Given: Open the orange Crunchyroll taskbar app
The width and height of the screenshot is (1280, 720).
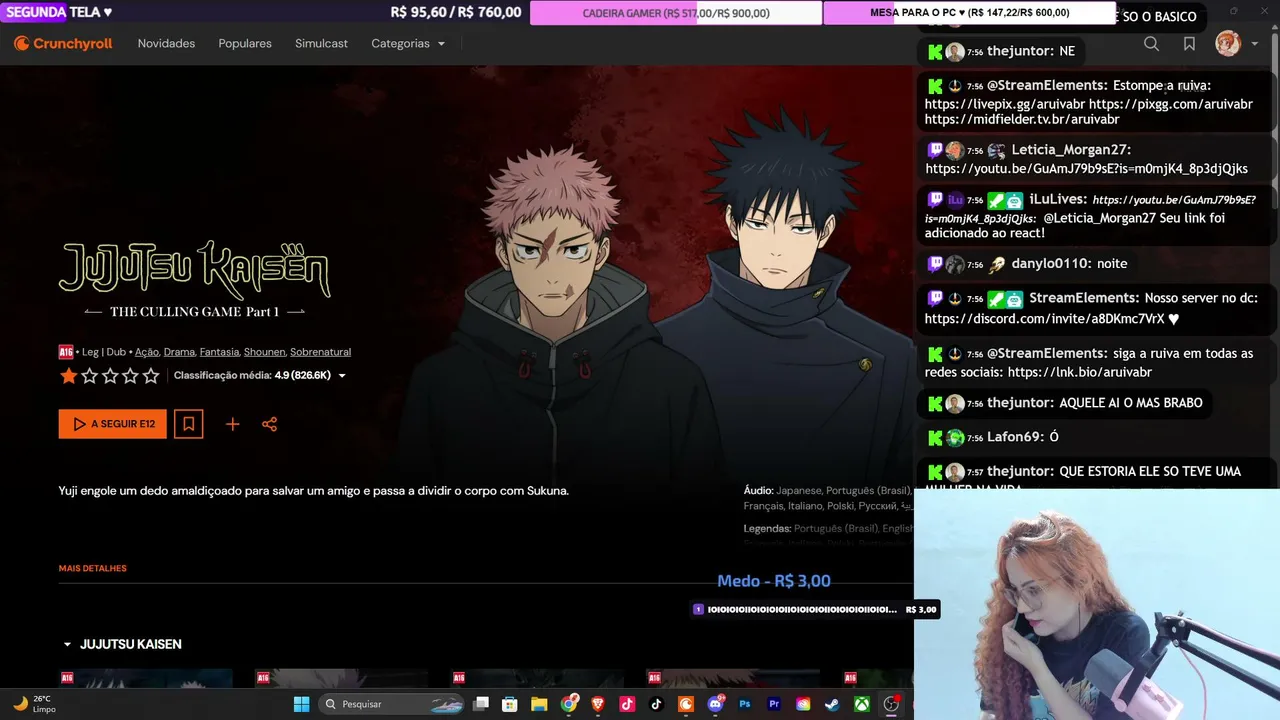Looking at the screenshot, I should (x=686, y=704).
